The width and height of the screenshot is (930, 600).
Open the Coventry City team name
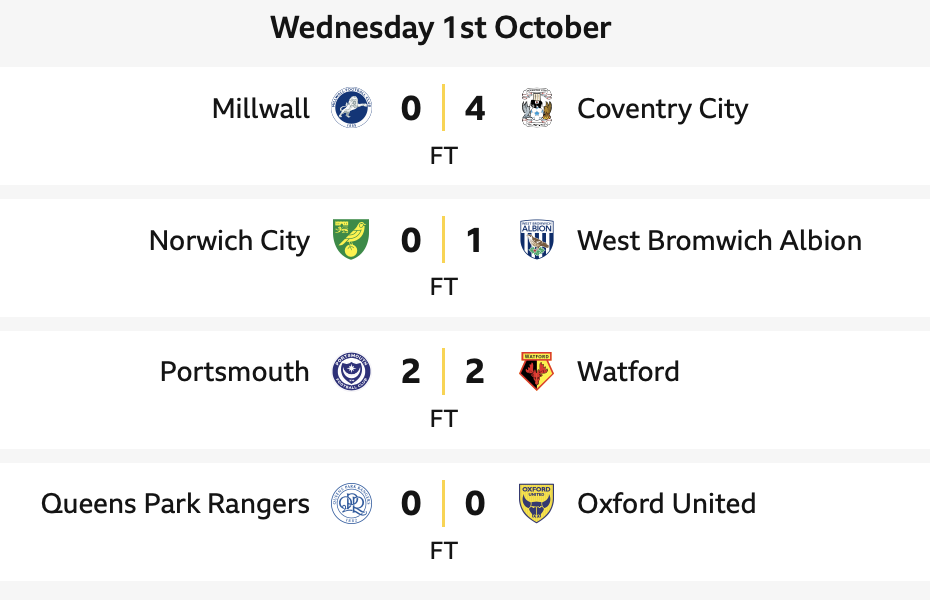click(x=662, y=108)
